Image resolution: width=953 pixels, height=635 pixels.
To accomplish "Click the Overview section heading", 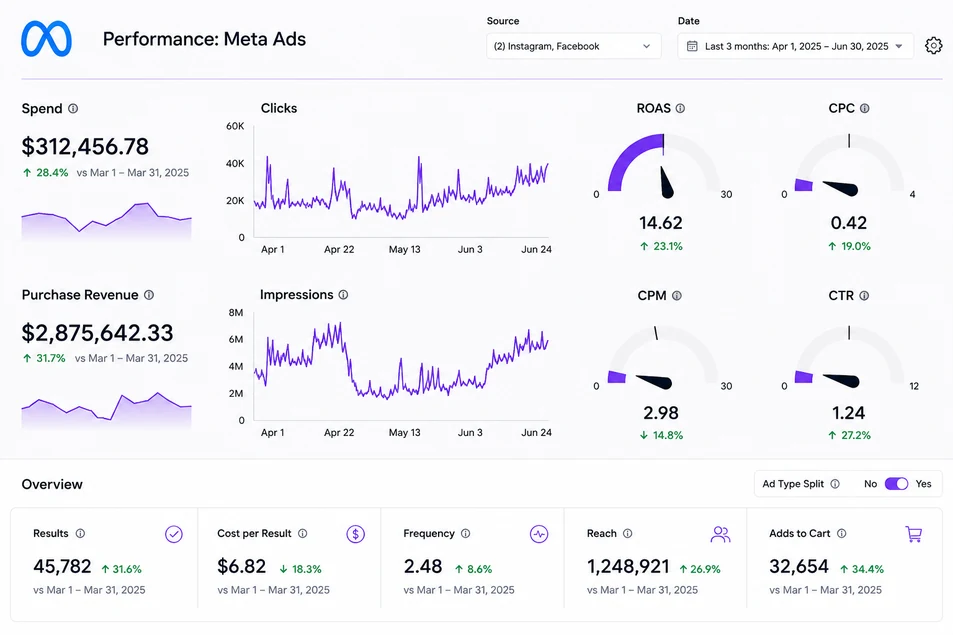I will click(52, 484).
